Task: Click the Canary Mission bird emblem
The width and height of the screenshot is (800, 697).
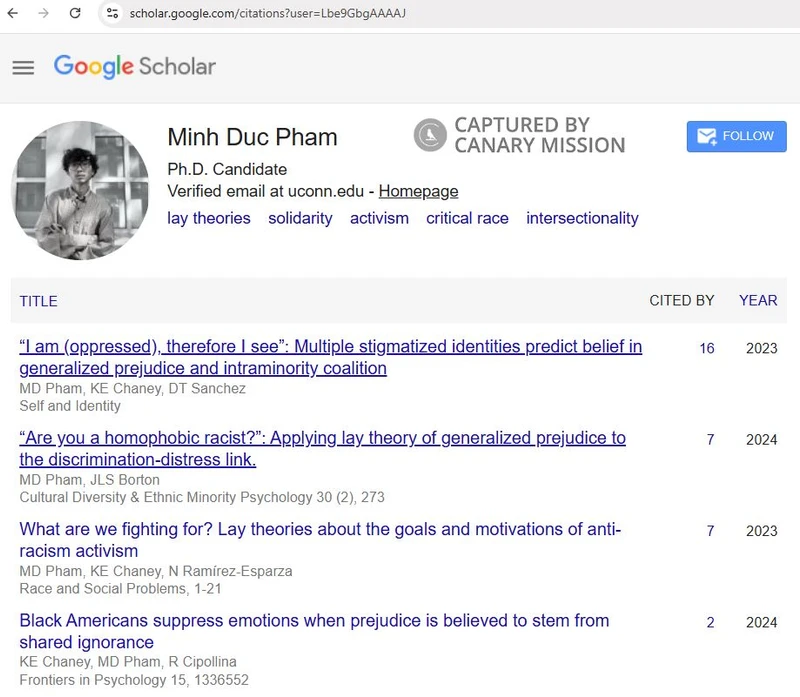Action: [429, 135]
